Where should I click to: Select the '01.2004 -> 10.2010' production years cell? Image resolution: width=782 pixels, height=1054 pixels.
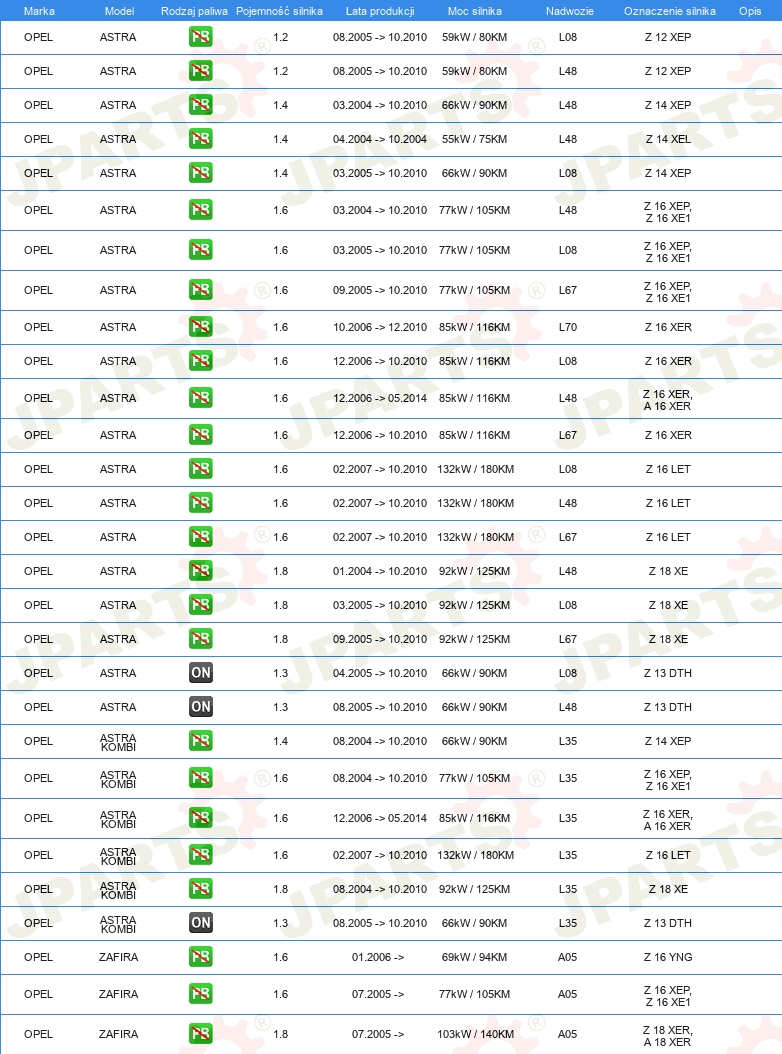[x=380, y=571]
